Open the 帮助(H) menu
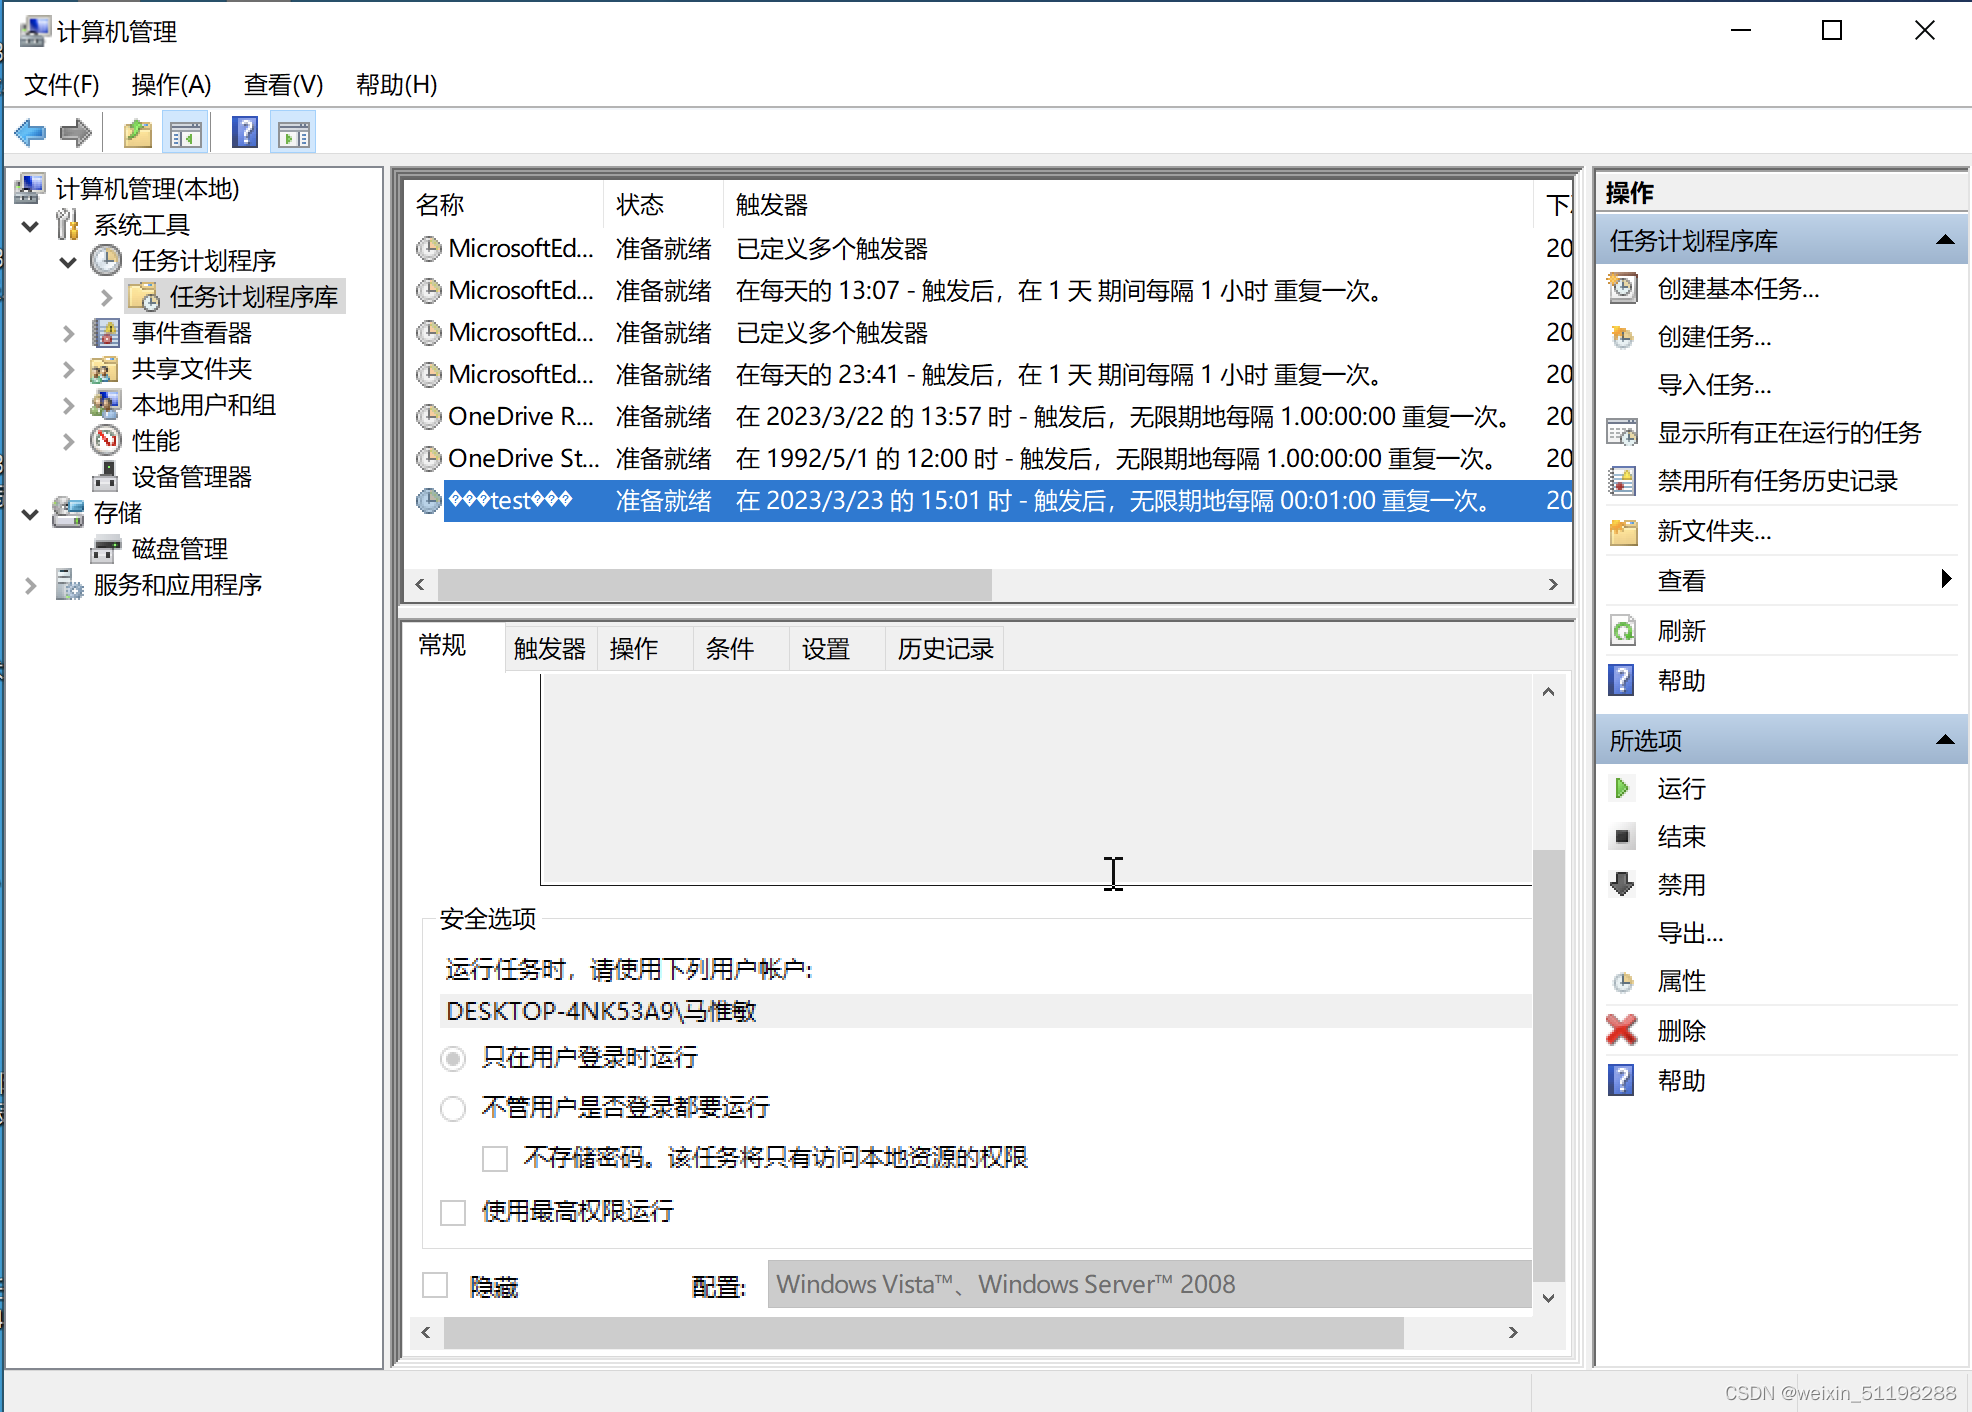1972x1412 pixels. pyautogui.click(x=397, y=85)
